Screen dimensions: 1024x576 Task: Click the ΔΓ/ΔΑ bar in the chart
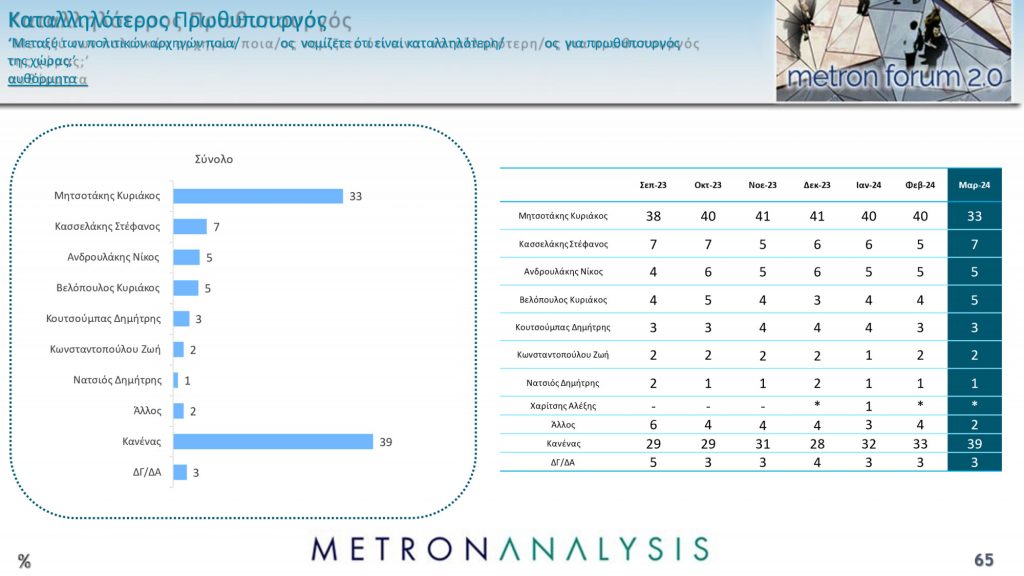pos(180,472)
